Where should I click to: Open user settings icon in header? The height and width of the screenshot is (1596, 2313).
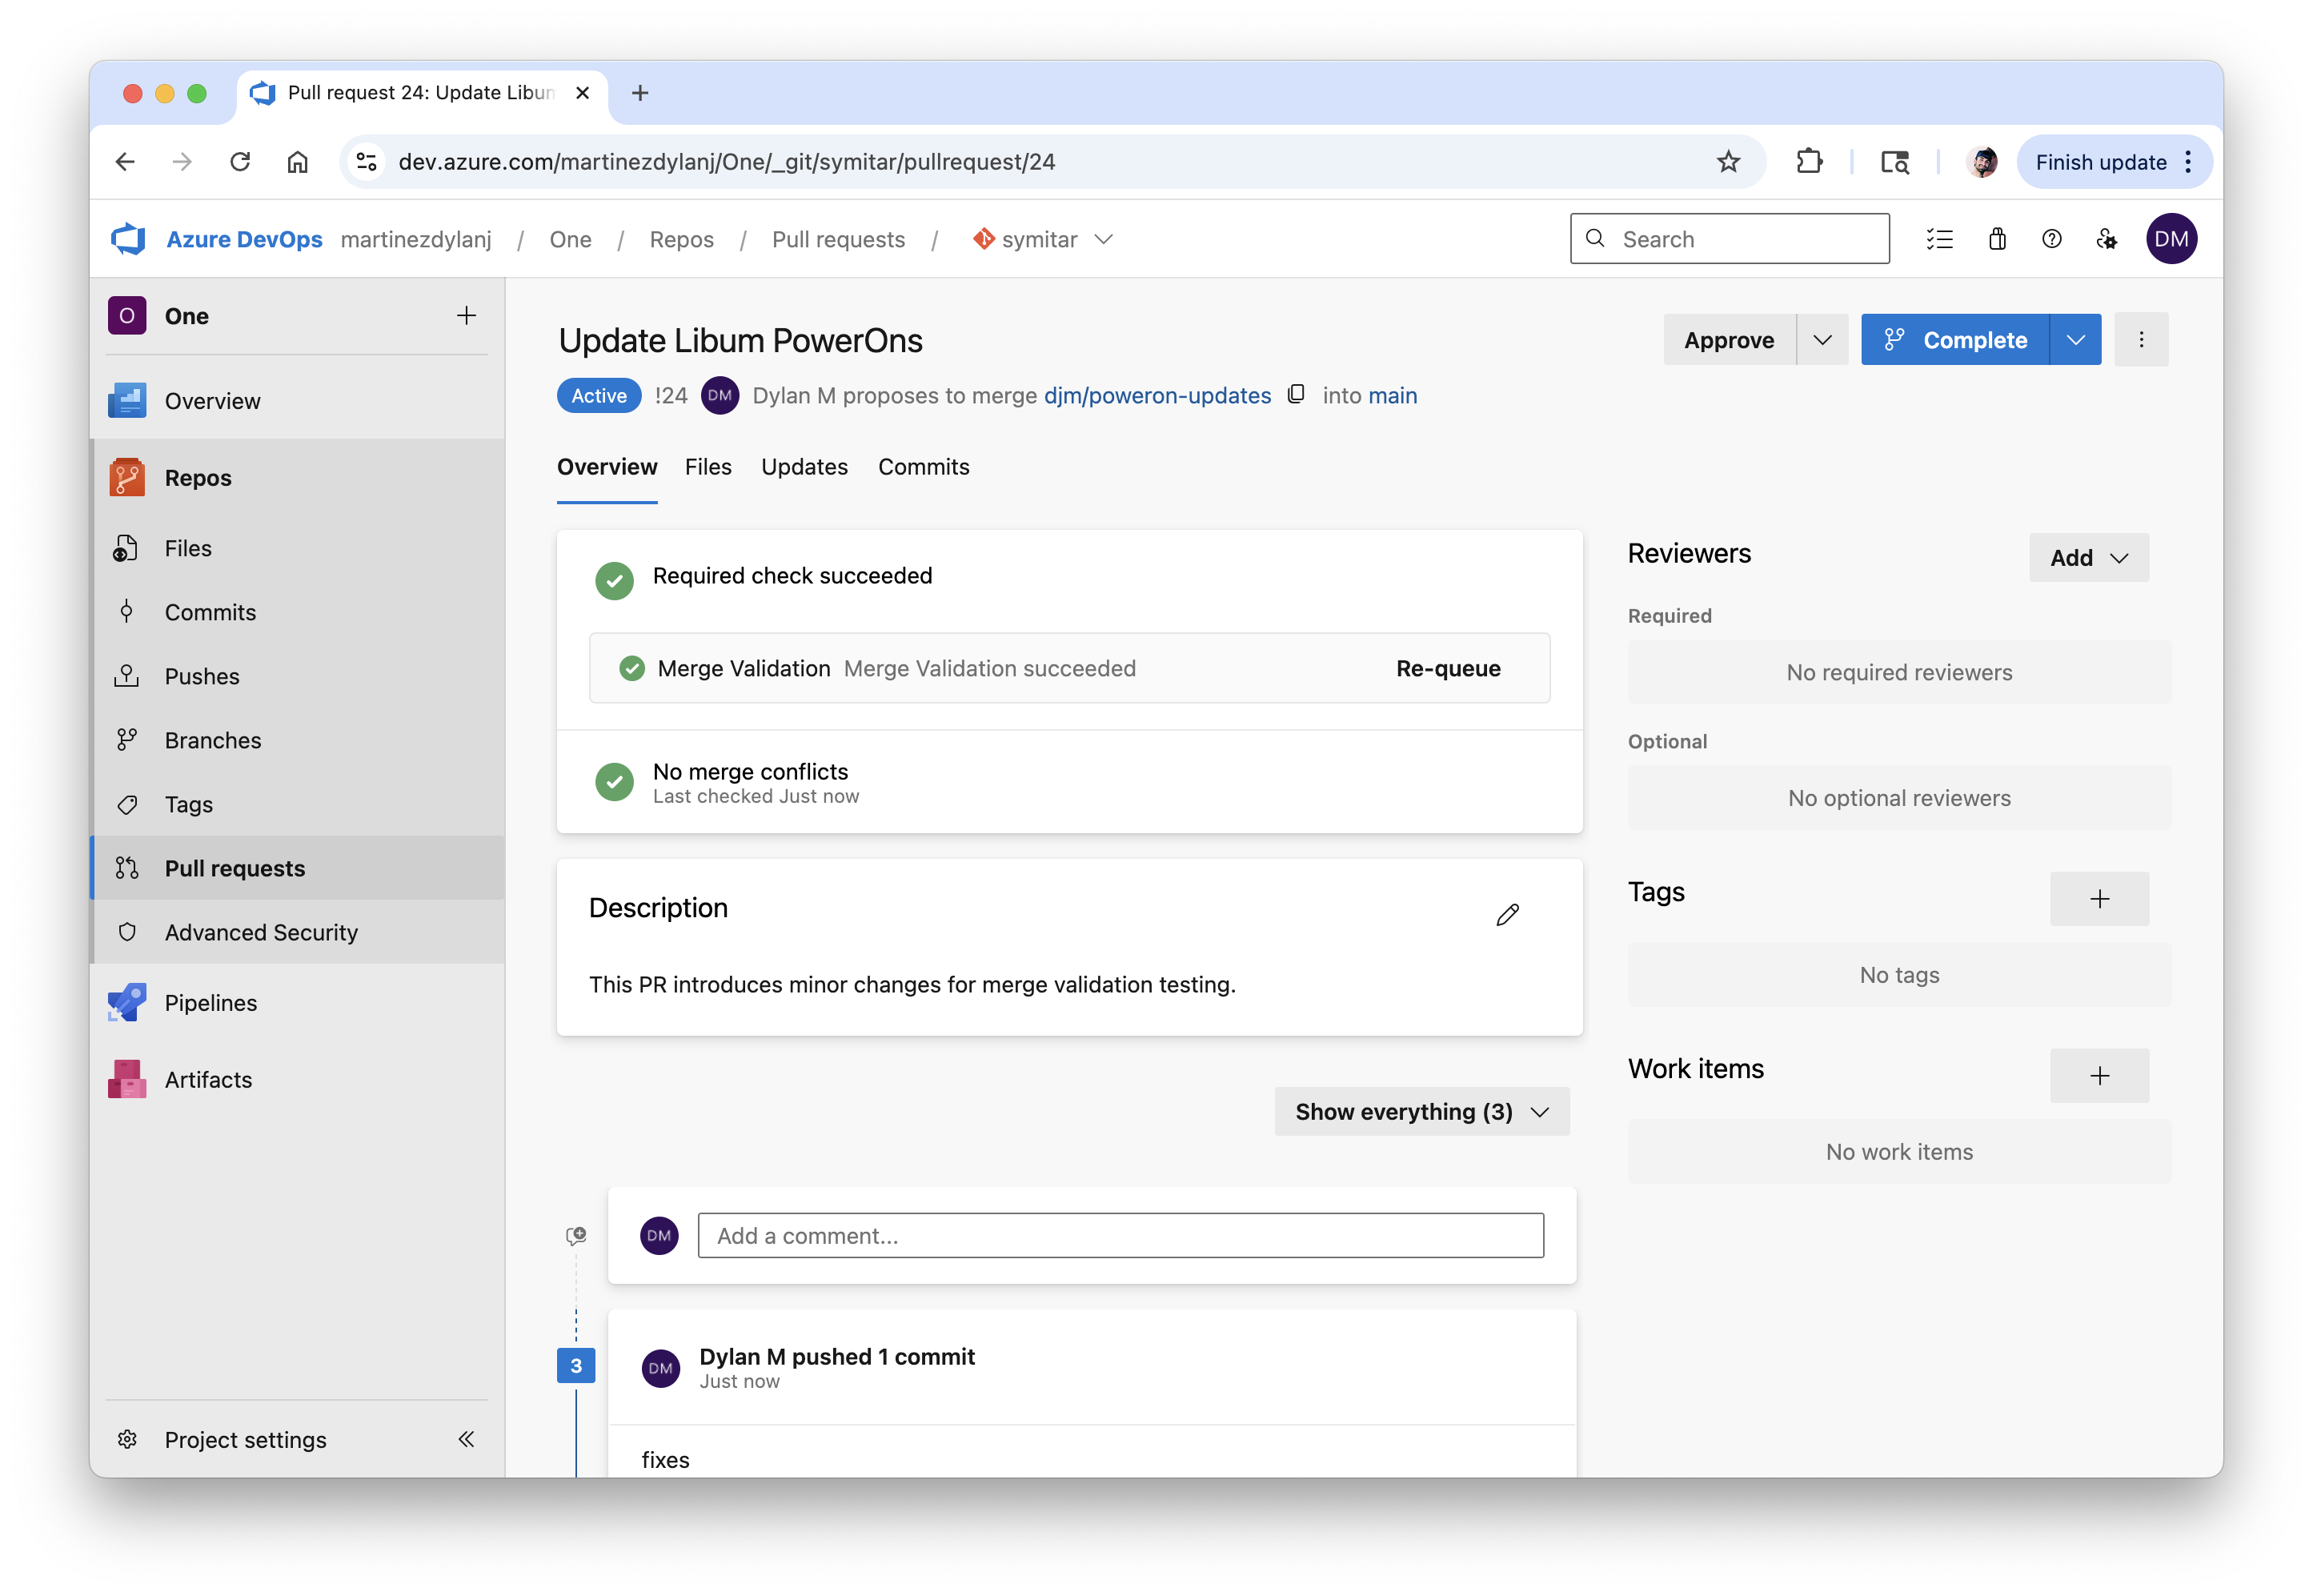tap(2107, 239)
